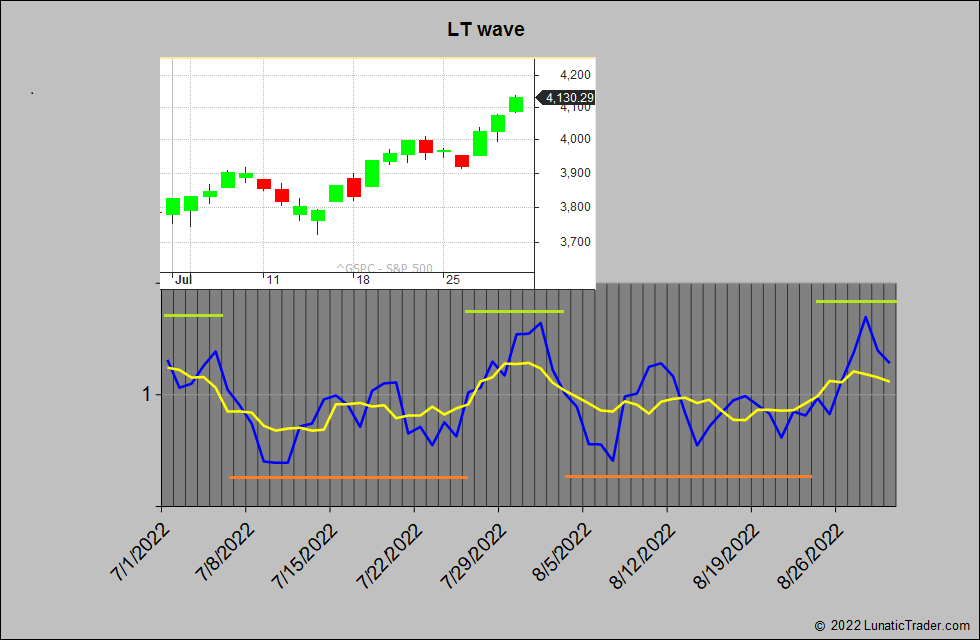
Task: Click the y-axis value 1 label
Action: (x=146, y=394)
